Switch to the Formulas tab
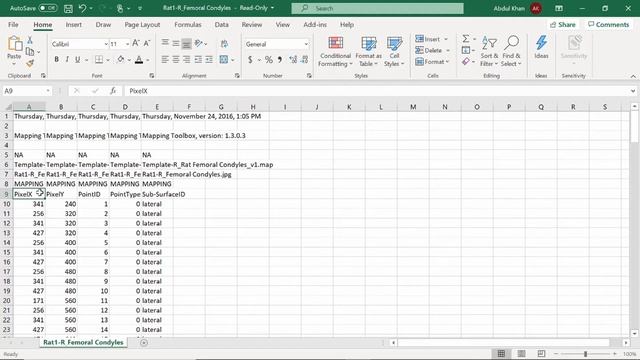This screenshot has height=360, width=640. [x=188, y=24]
